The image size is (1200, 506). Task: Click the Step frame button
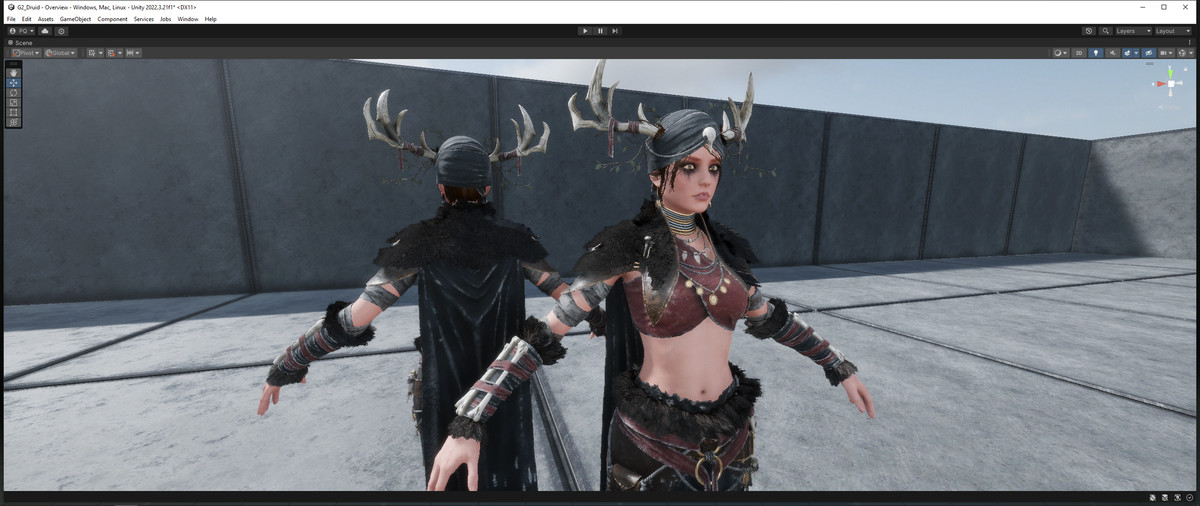(615, 31)
